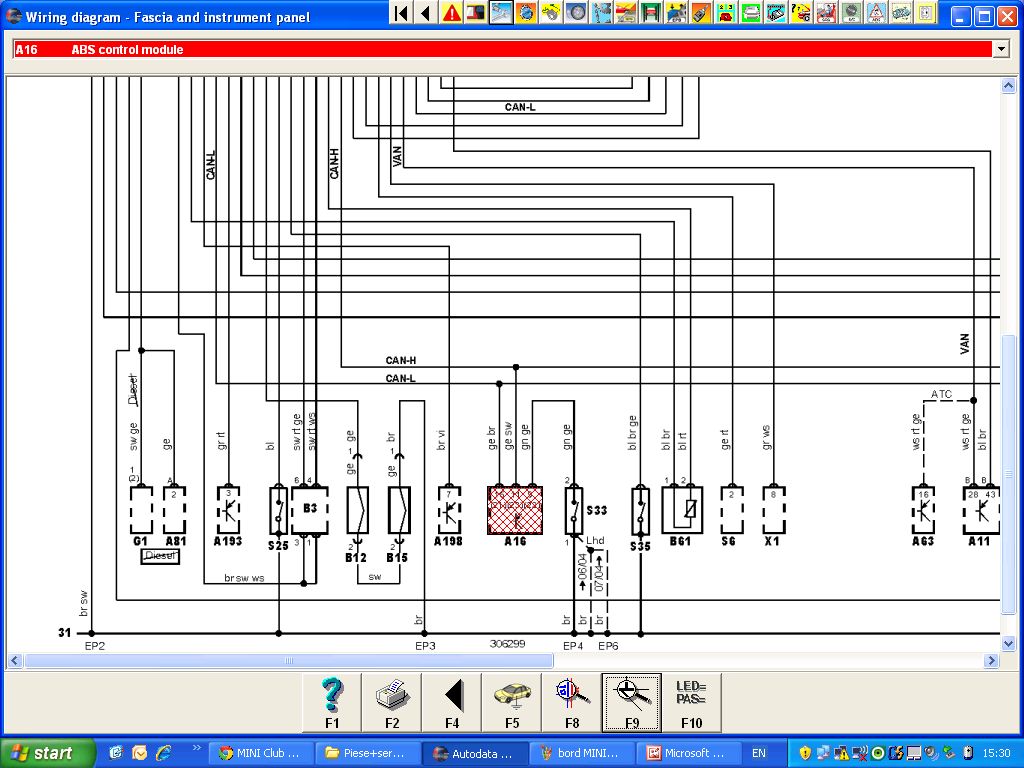
Task: Click the horizontal scrollbar right arrow
Action: [992, 661]
